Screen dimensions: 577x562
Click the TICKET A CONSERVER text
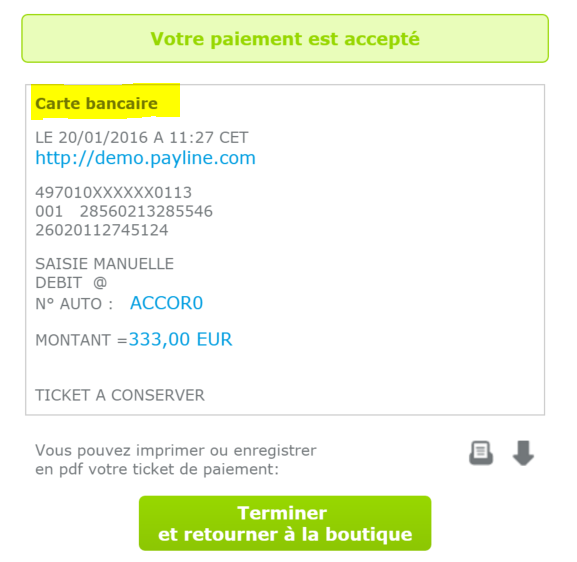point(120,395)
